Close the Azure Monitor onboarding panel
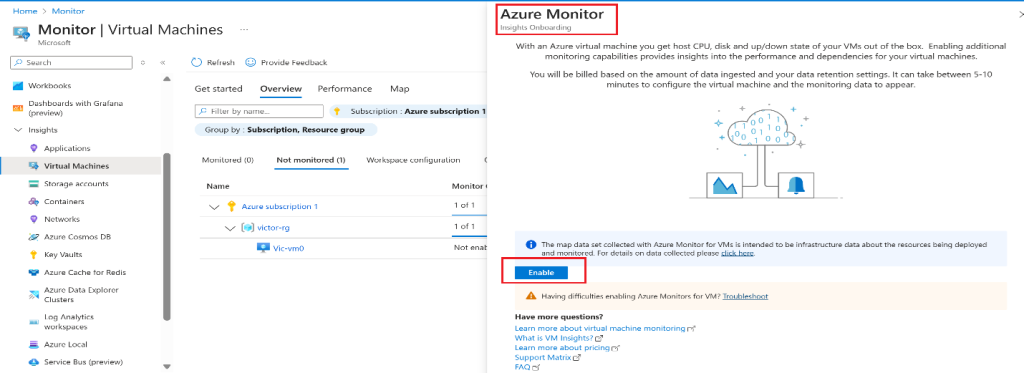This screenshot has width=1024, height=373. tap(1021, 13)
